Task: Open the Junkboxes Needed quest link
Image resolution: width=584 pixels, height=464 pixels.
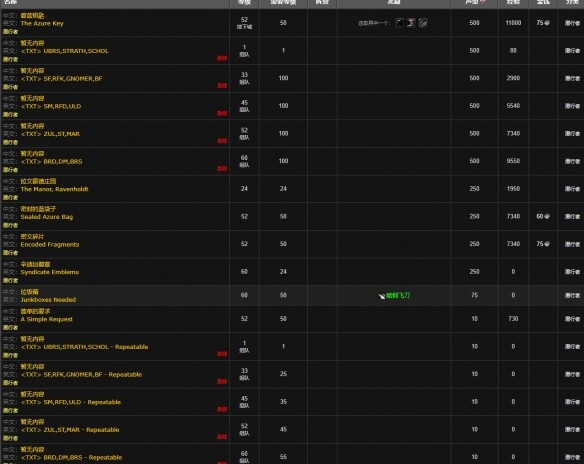Action: (48, 300)
